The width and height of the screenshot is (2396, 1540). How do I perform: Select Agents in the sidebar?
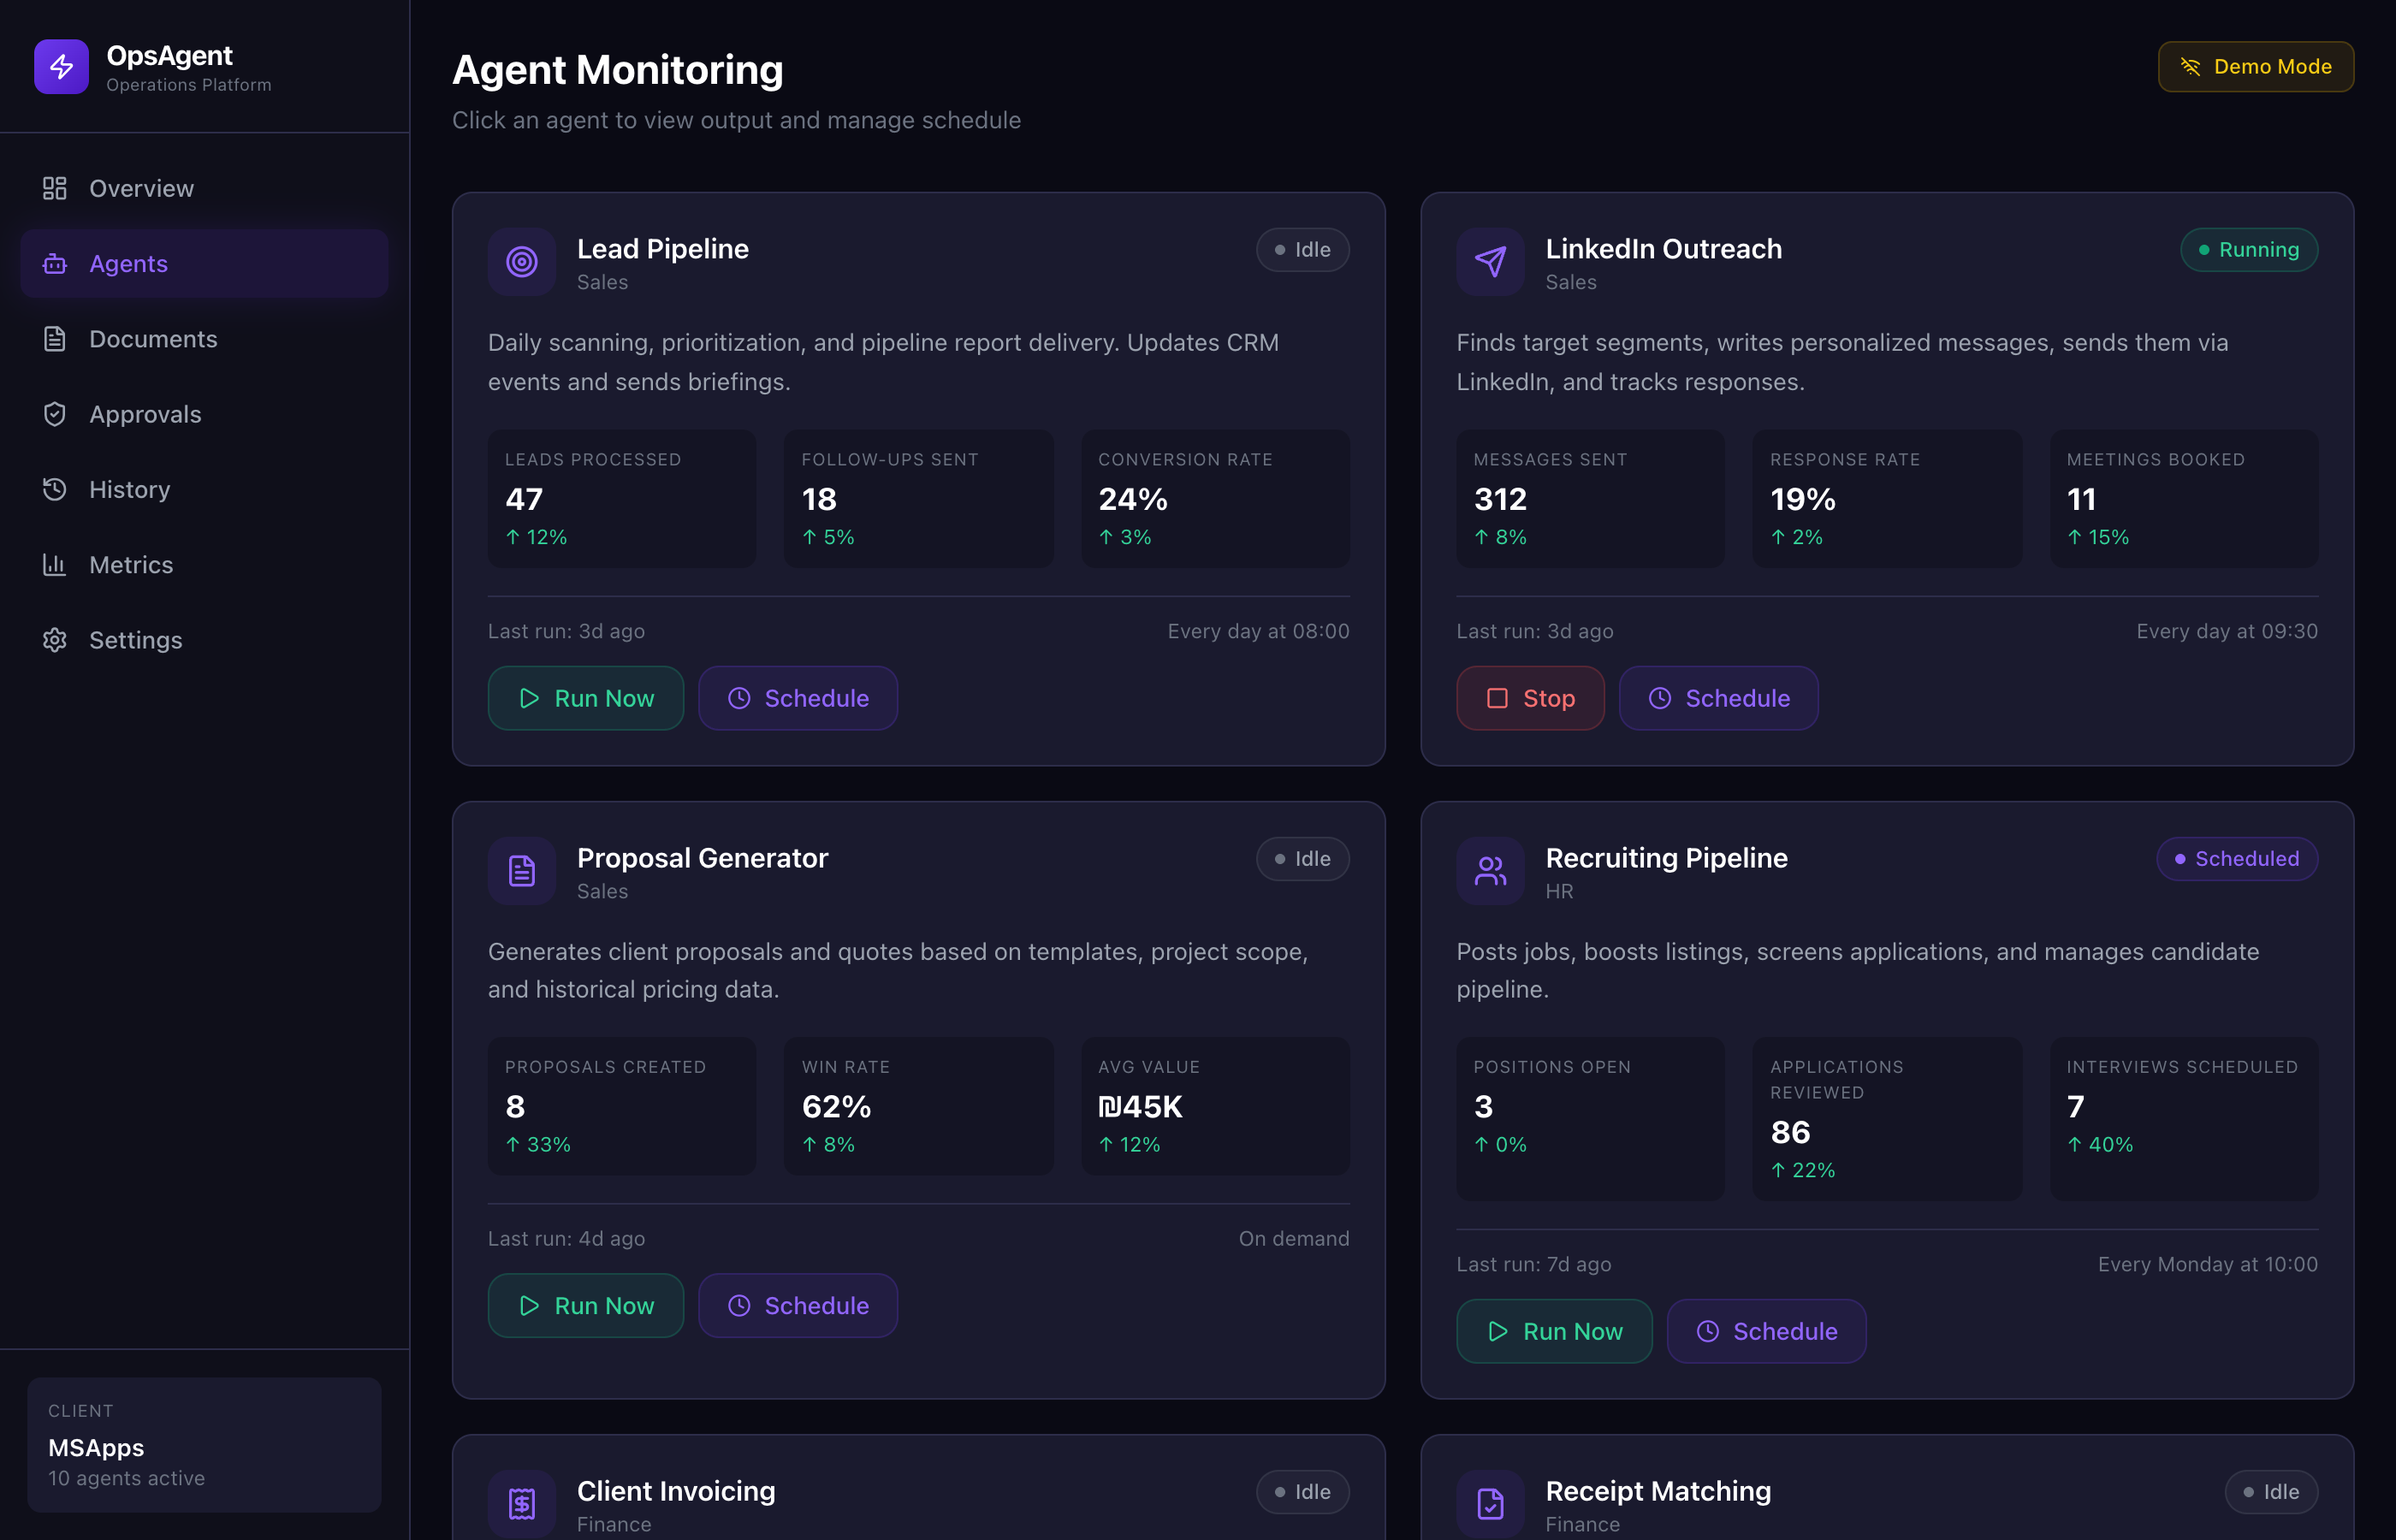click(129, 263)
